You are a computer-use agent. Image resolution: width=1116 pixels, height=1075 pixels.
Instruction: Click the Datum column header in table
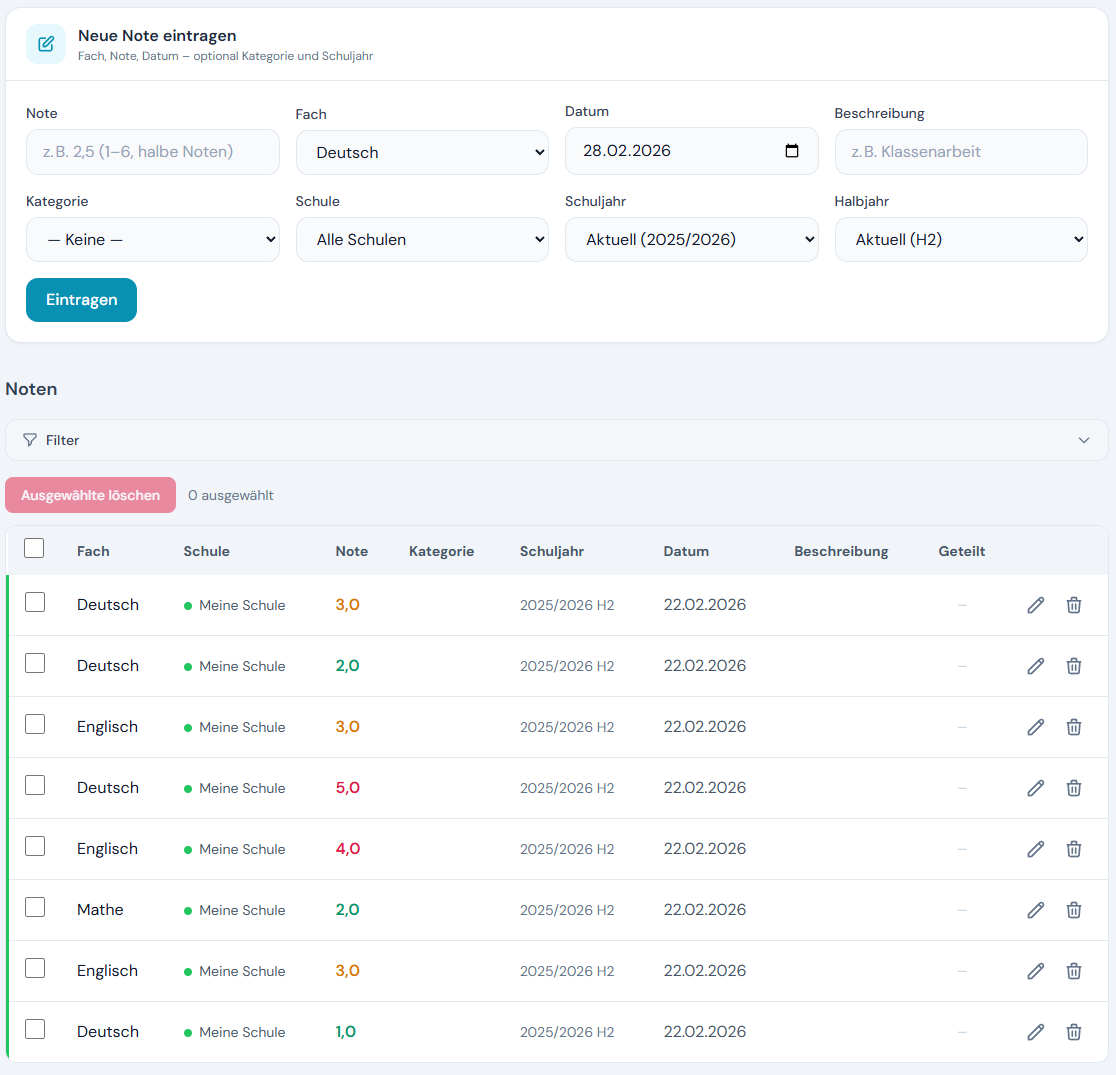click(686, 551)
